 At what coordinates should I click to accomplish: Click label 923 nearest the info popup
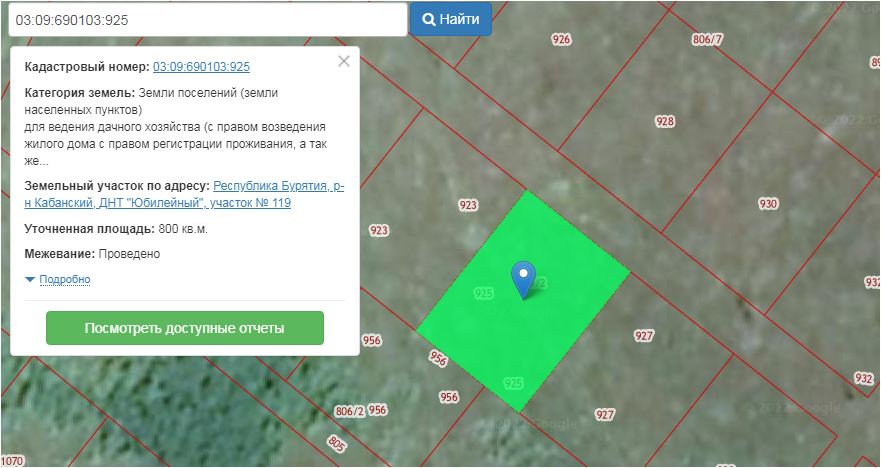click(x=378, y=230)
